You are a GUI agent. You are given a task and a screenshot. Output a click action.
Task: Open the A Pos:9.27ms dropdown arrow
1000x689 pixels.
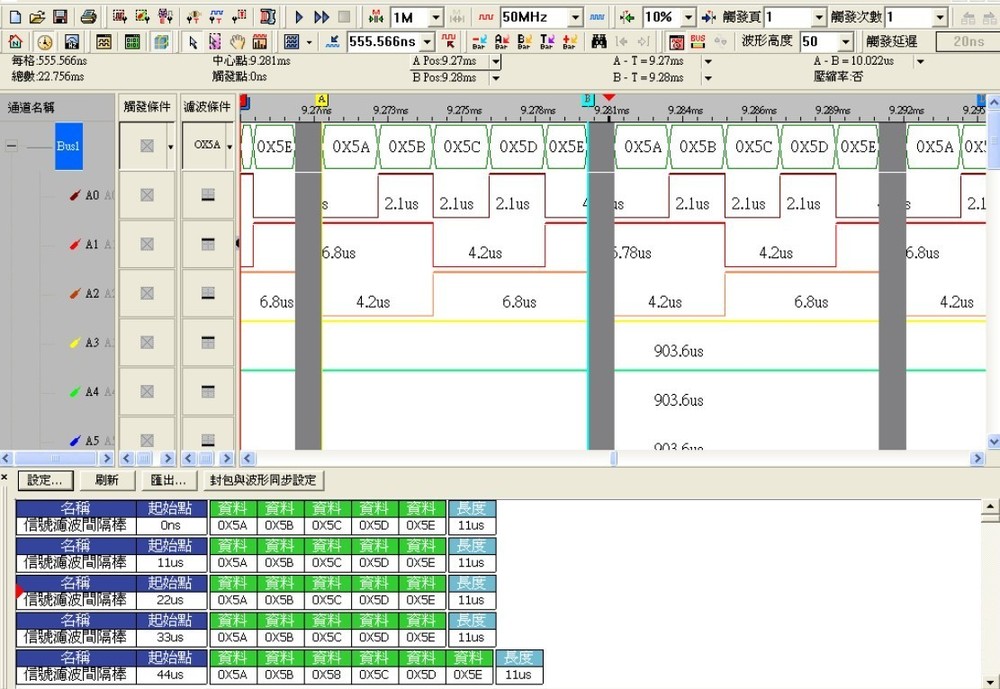point(496,61)
